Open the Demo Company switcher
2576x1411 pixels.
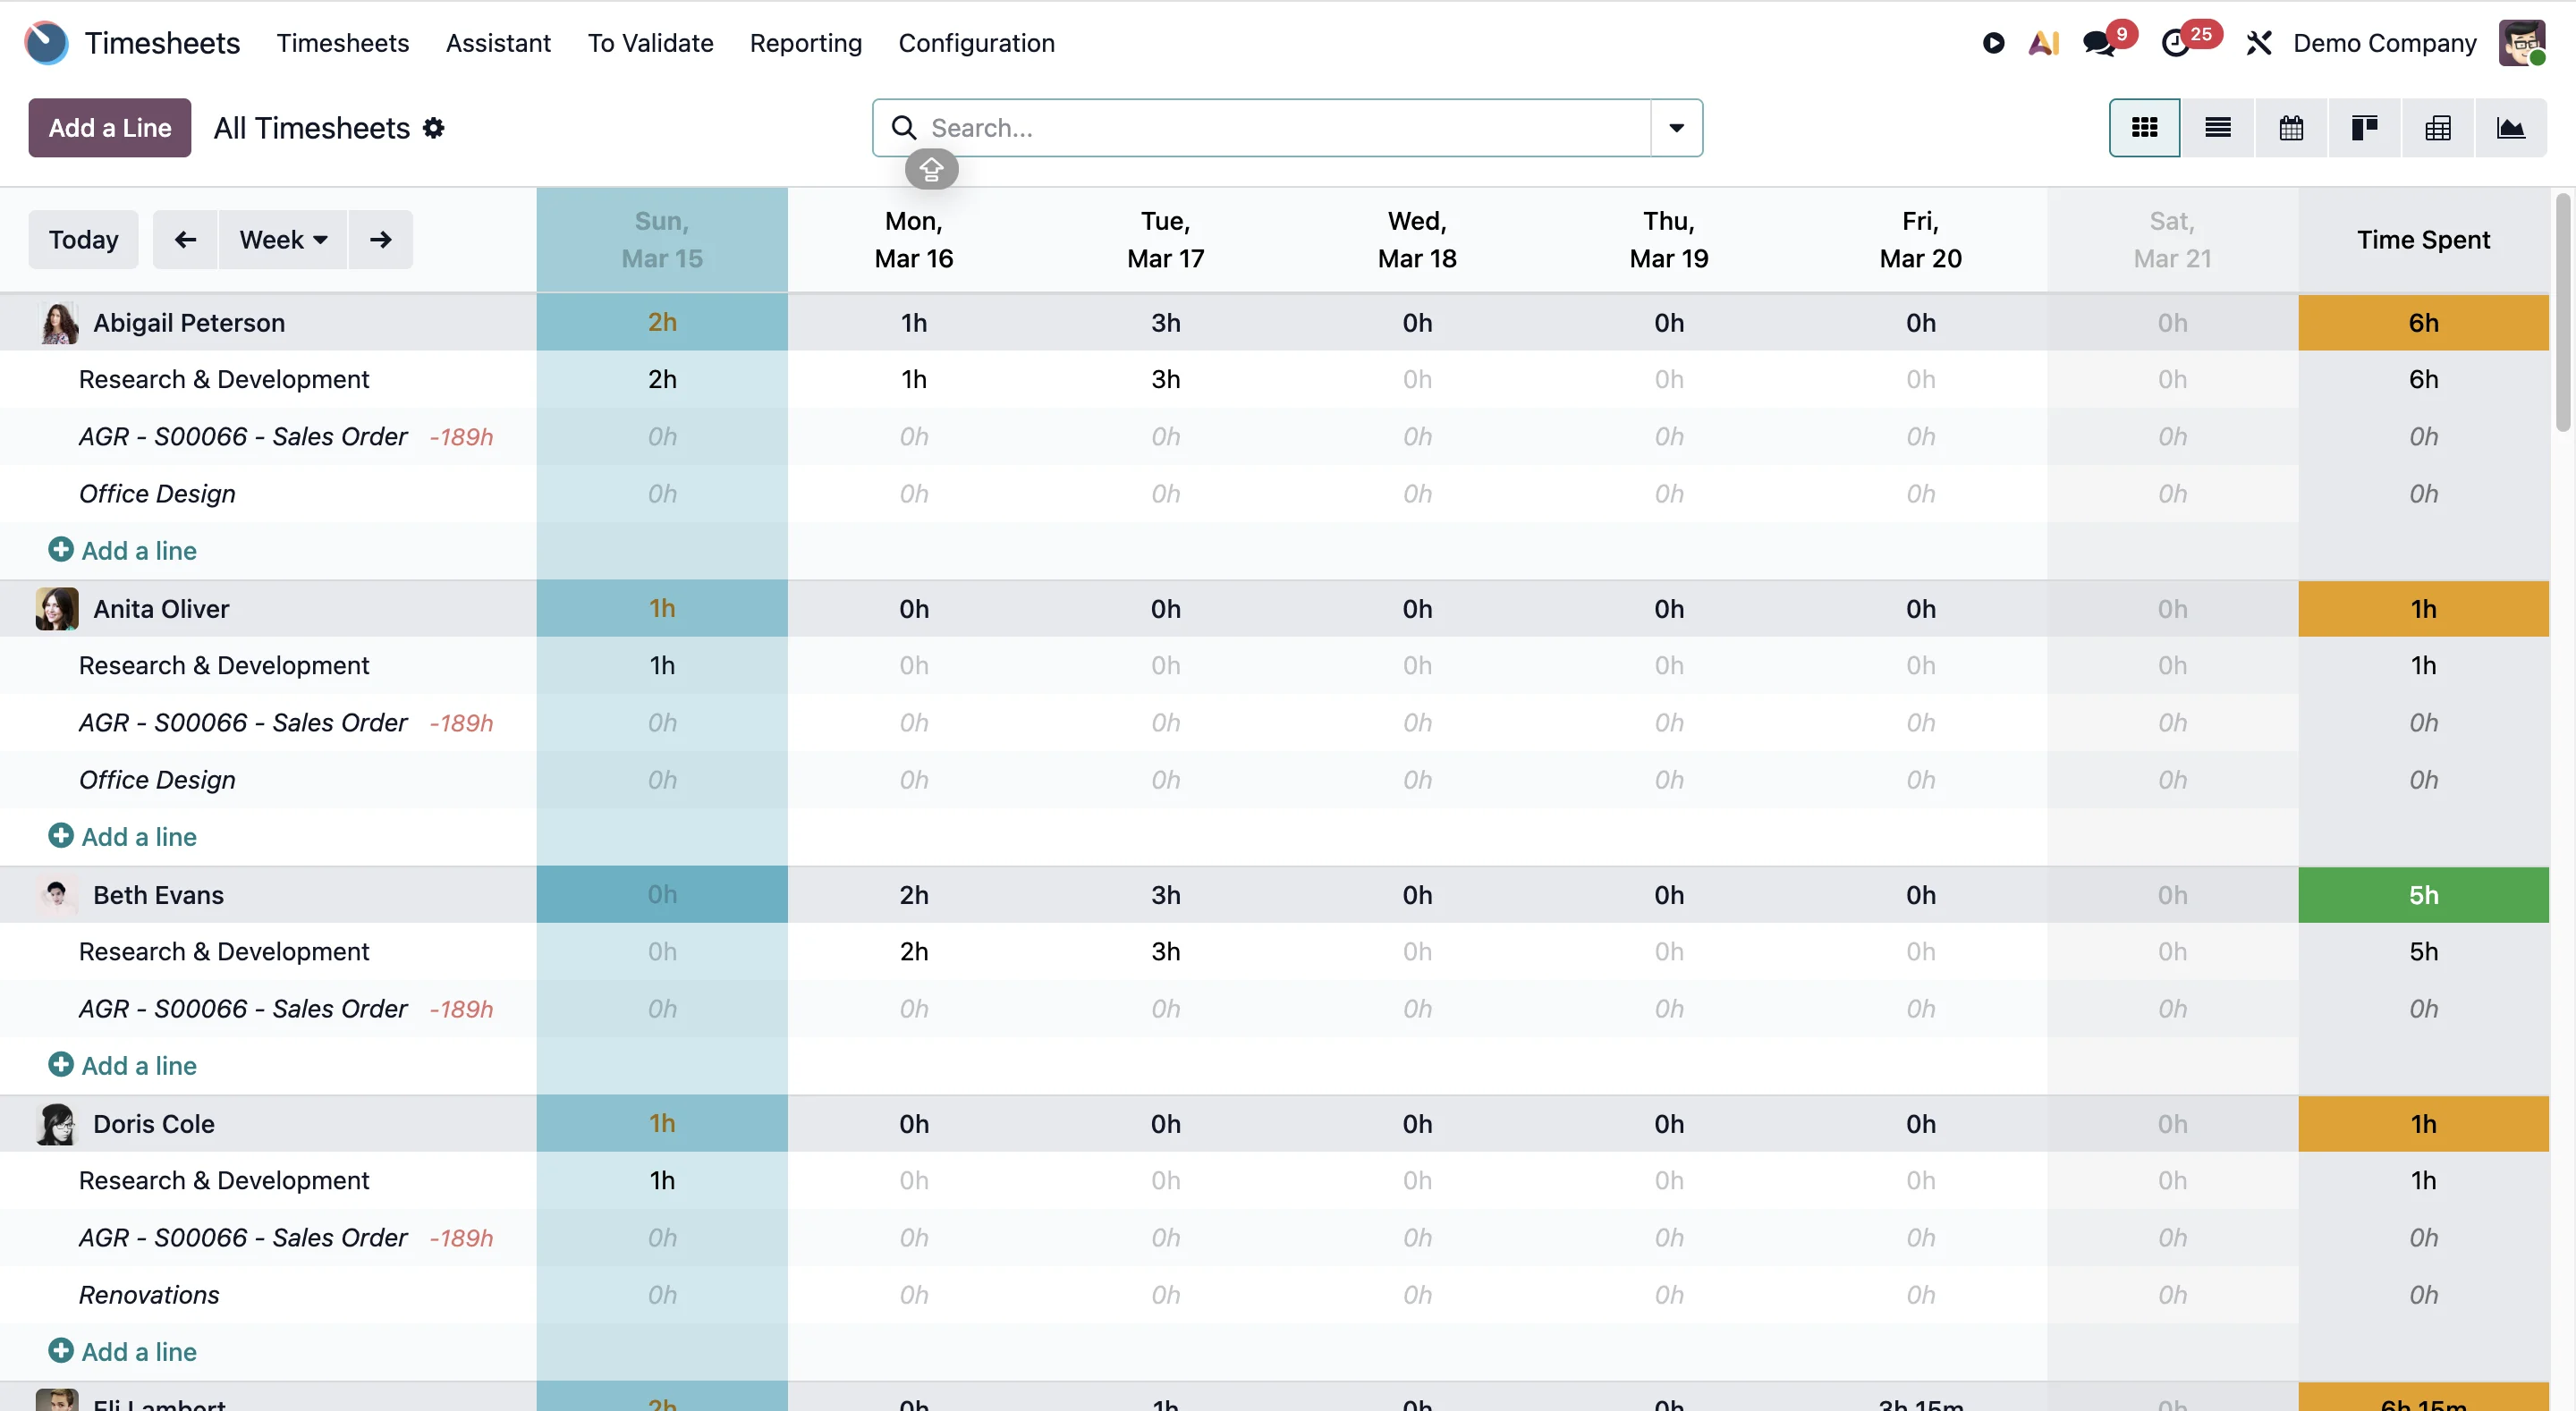point(2384,43)
